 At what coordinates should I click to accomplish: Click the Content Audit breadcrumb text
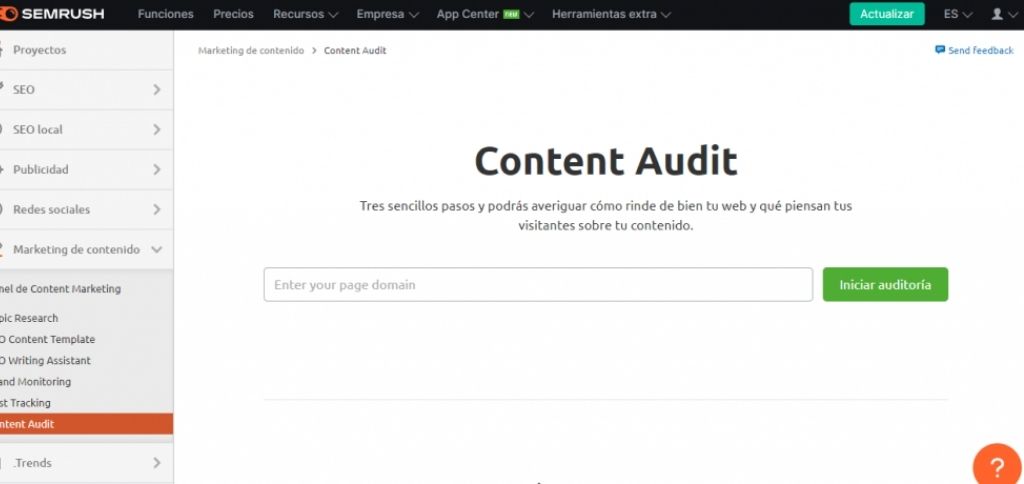355,50
